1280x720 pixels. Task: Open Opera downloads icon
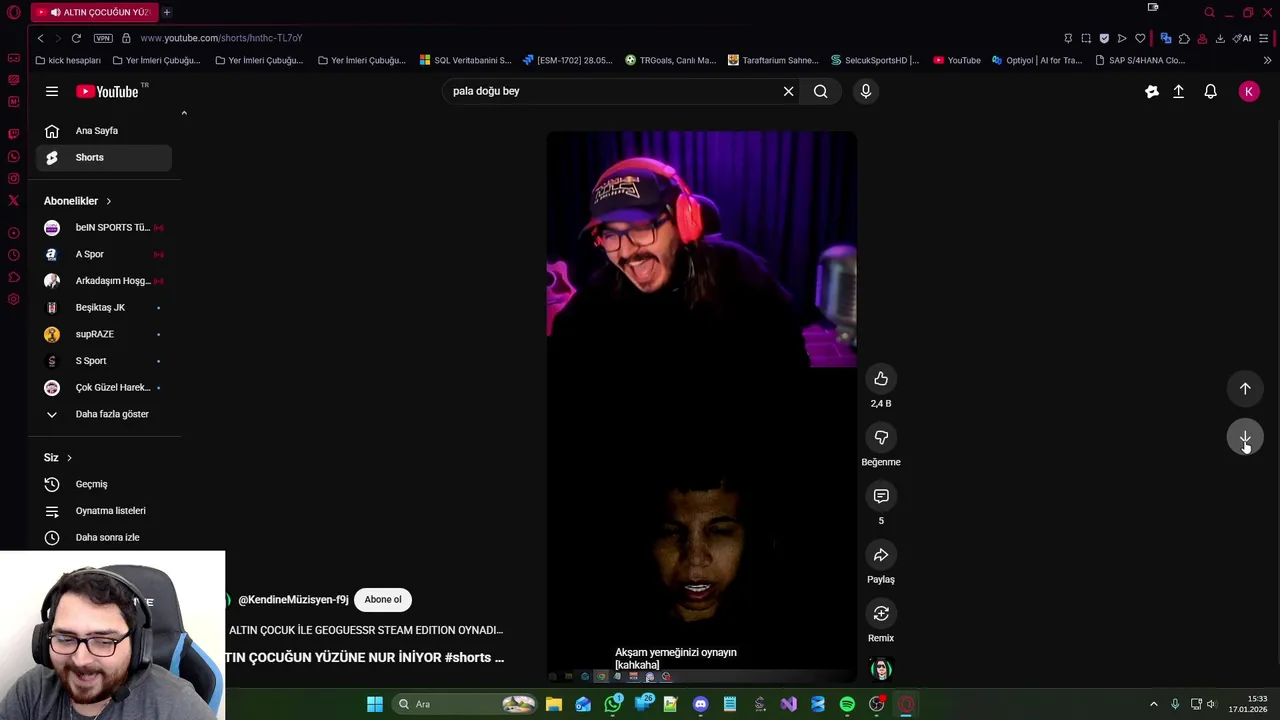coord(1220,38)
